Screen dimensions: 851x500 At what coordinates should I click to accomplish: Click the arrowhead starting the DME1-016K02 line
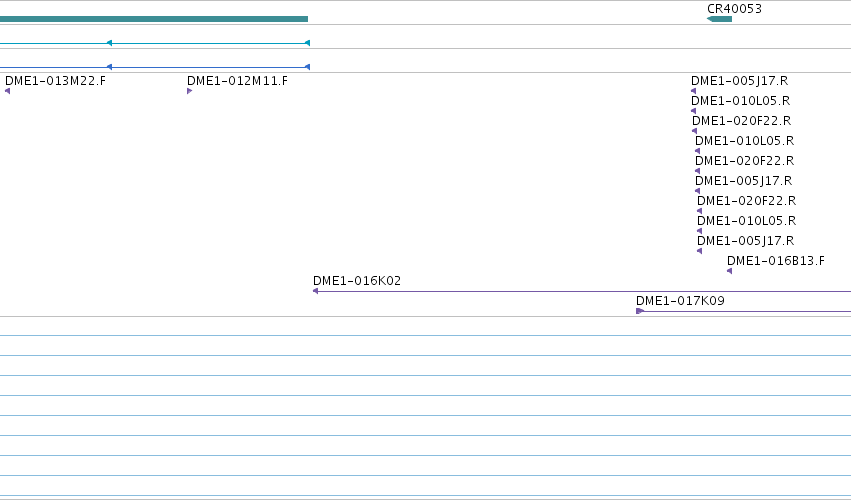(x=315, y=291)
